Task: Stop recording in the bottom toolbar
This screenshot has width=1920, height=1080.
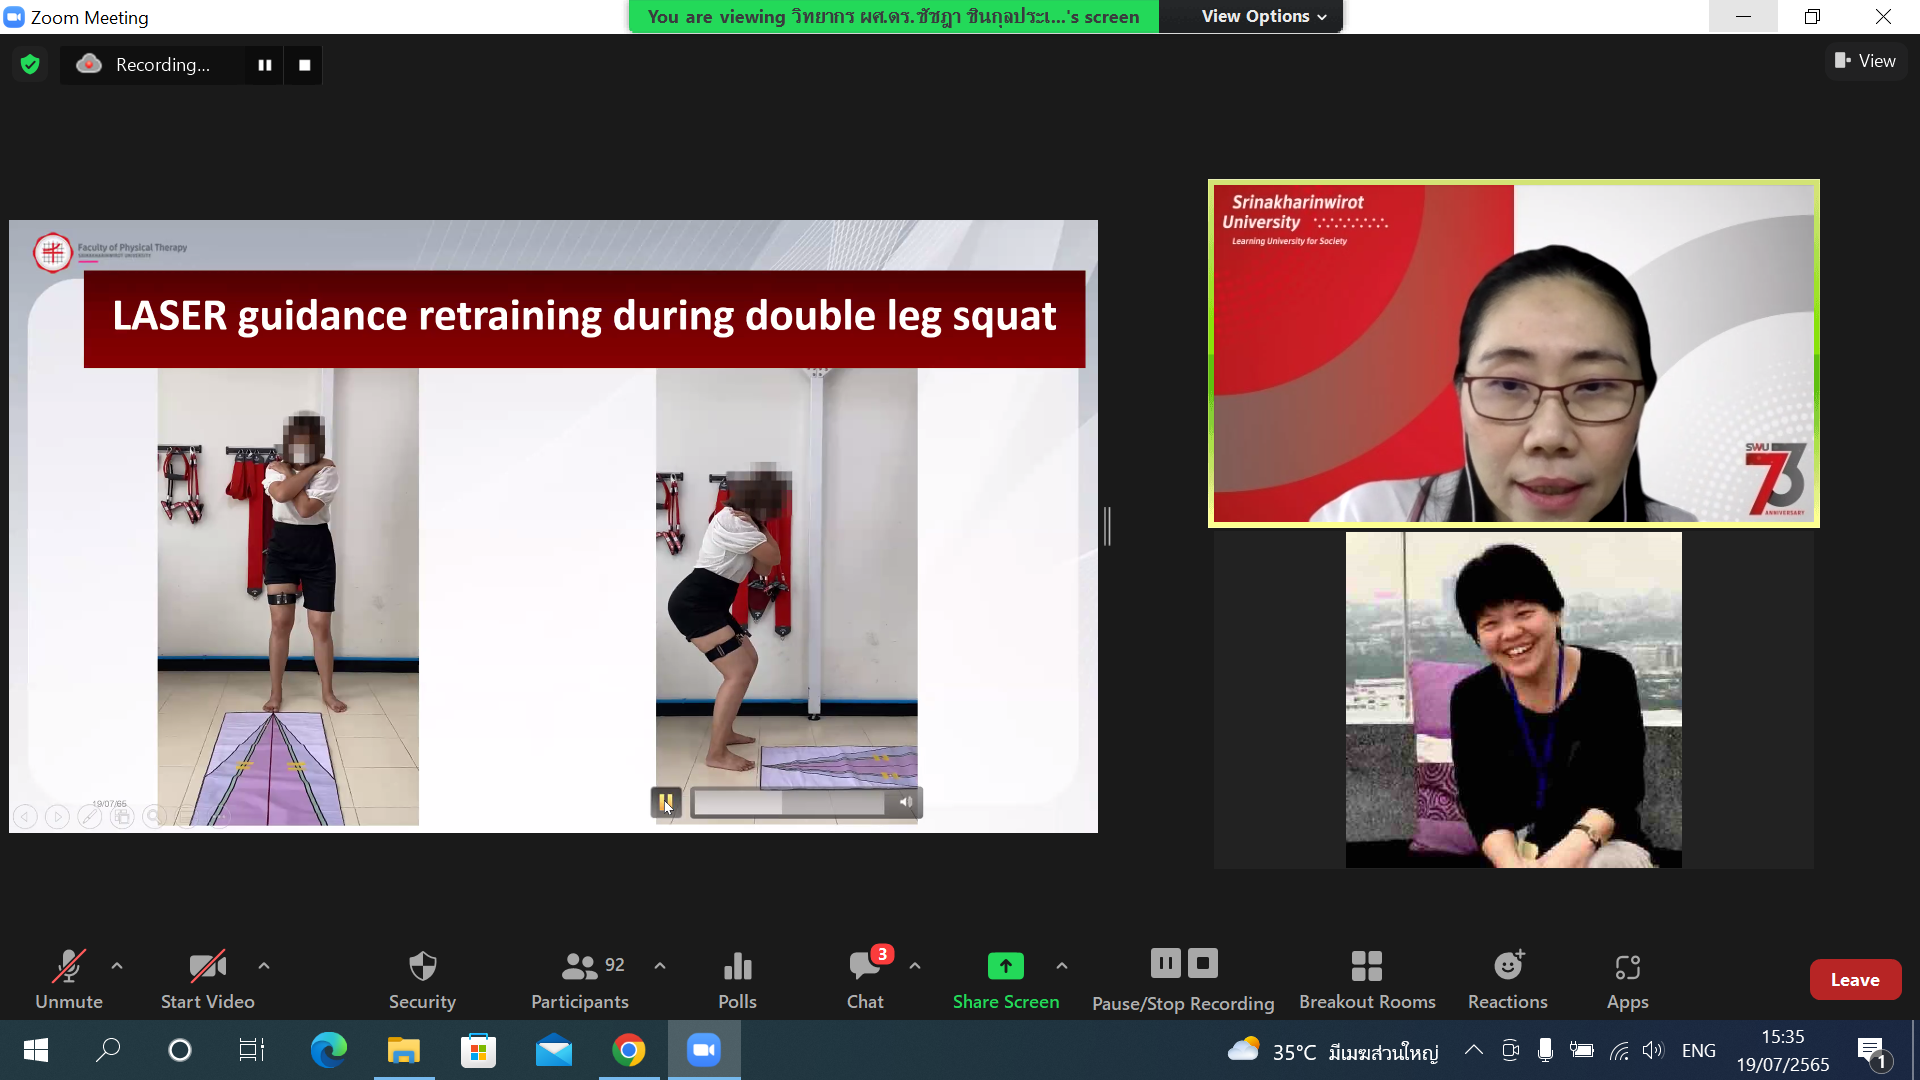Action: (1203, 963)
